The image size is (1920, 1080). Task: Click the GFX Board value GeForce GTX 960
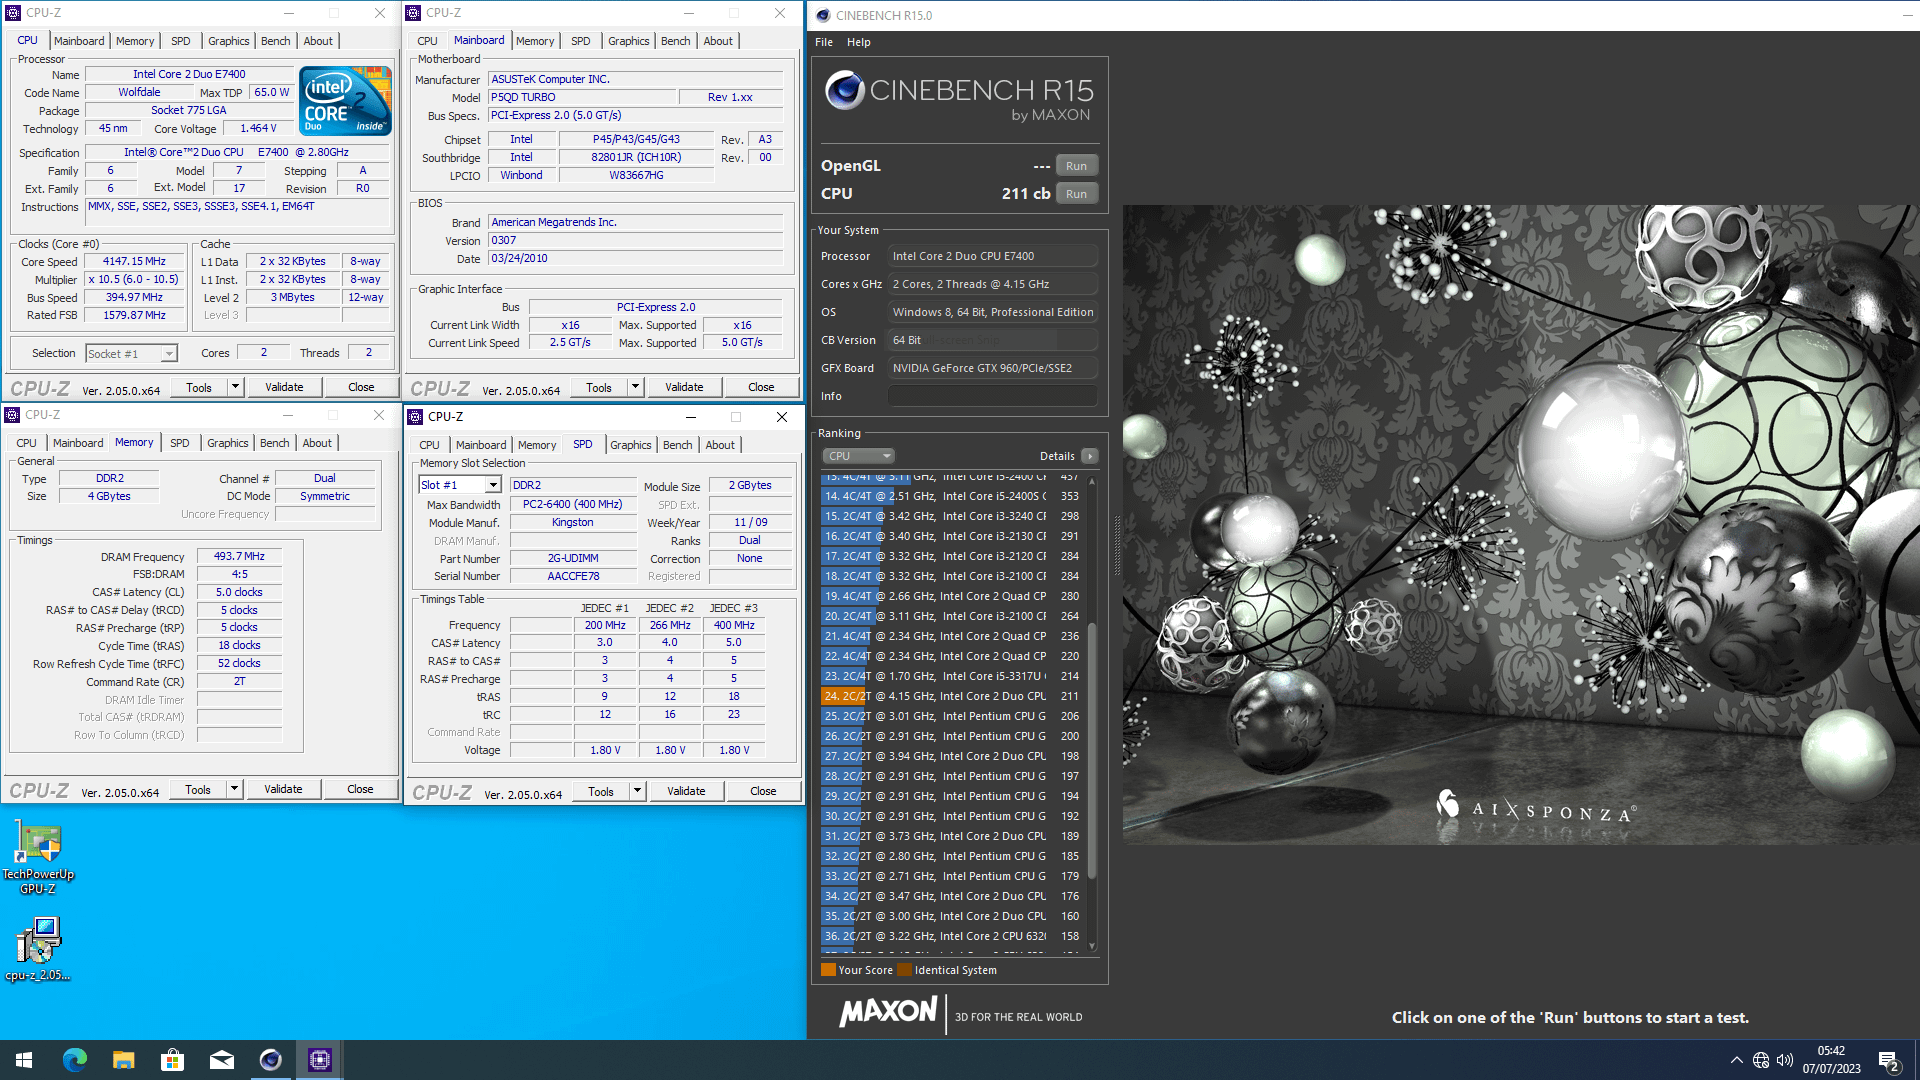pos(993,368)
